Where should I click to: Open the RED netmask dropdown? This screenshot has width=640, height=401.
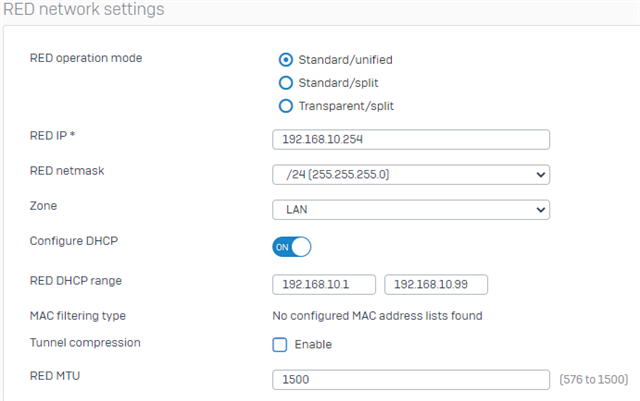click(x=411, y=175)
